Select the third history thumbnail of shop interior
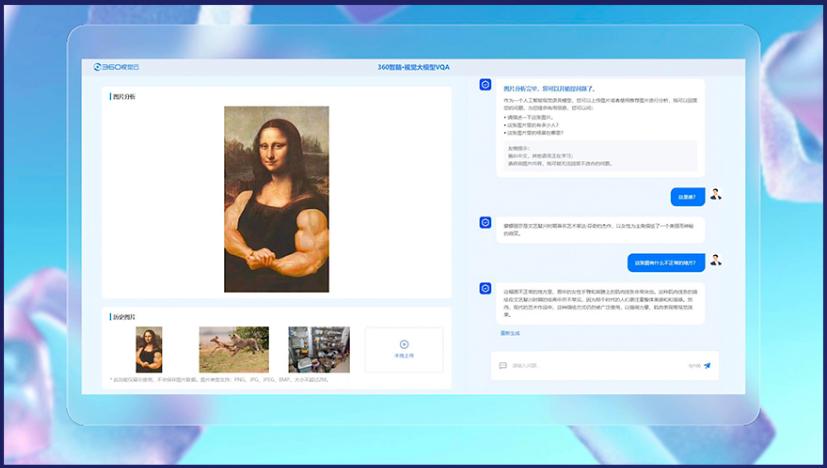 click(319, 349)
